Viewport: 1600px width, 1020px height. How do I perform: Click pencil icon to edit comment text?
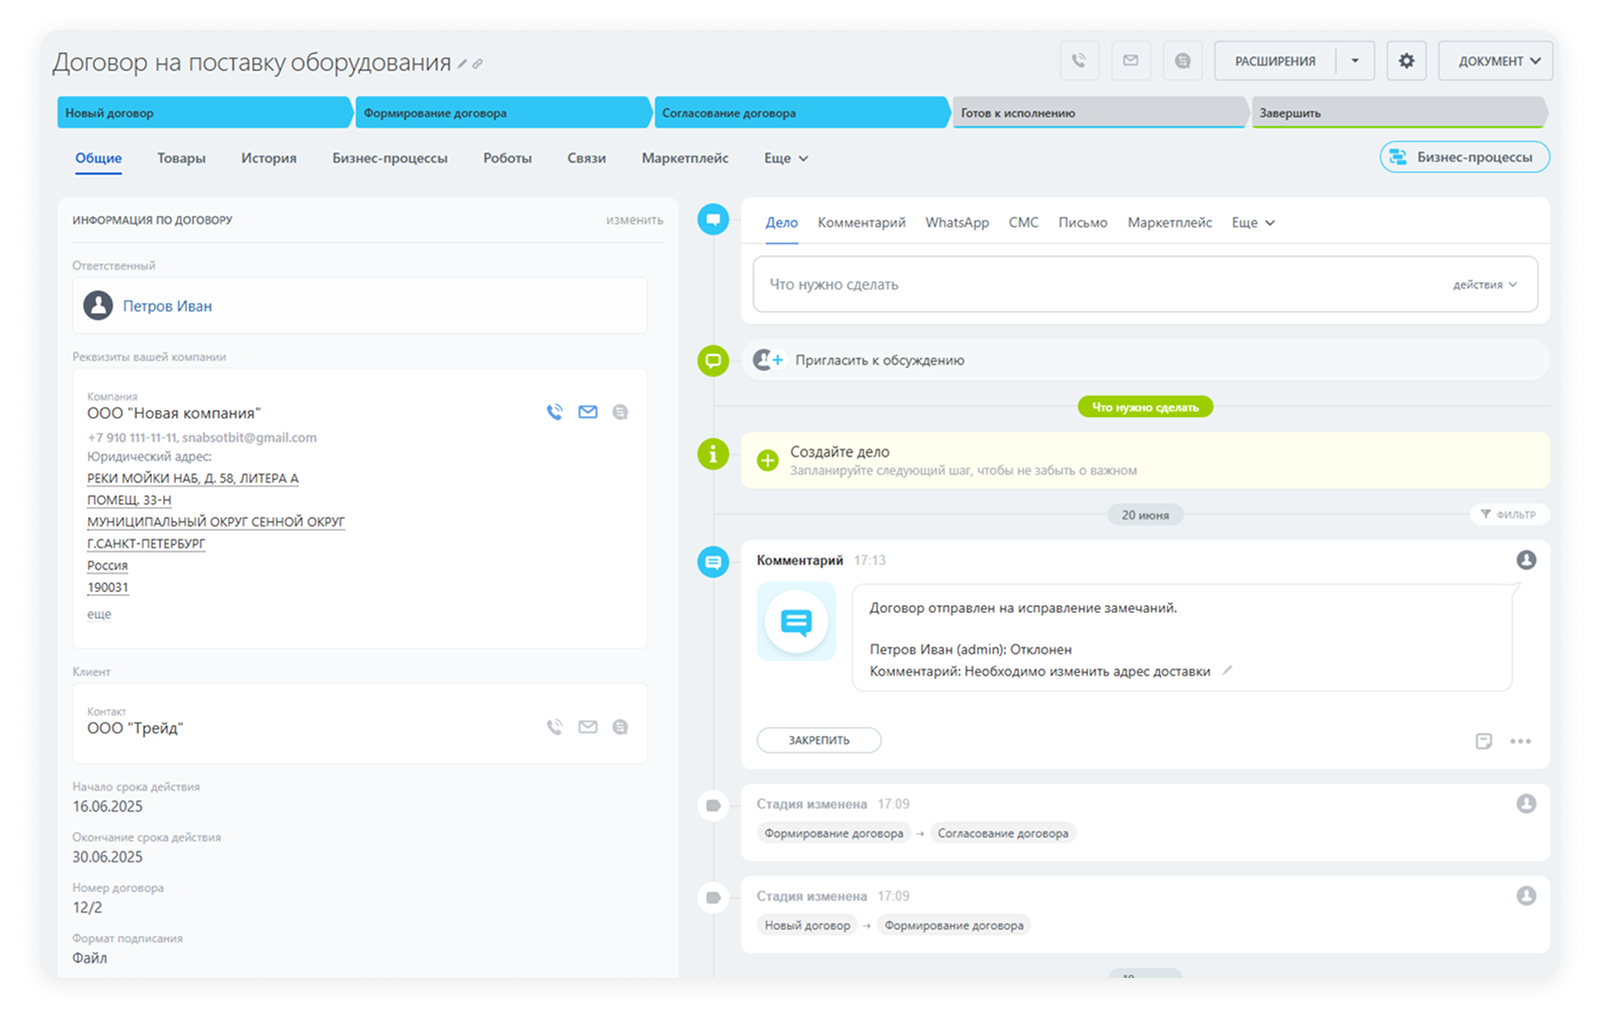(x=1227, y=671)
